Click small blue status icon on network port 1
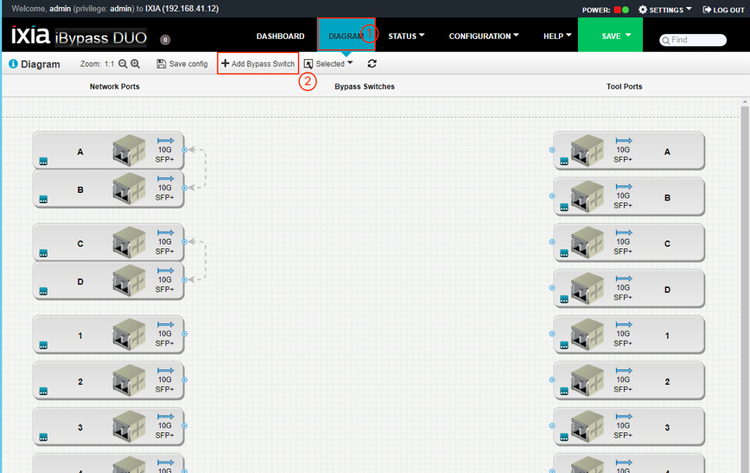The width and height of the screenshot is (750, 473). click(x=44, y=345)
